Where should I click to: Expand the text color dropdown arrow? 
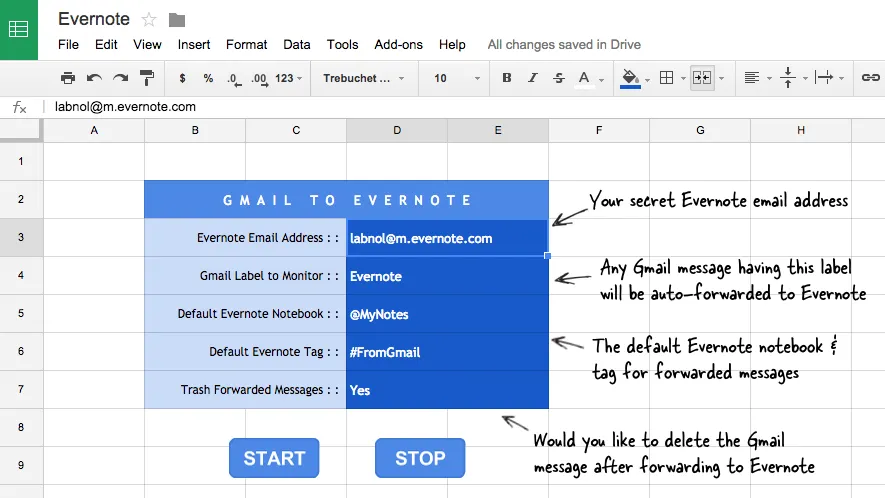click(x=602, y=80)
